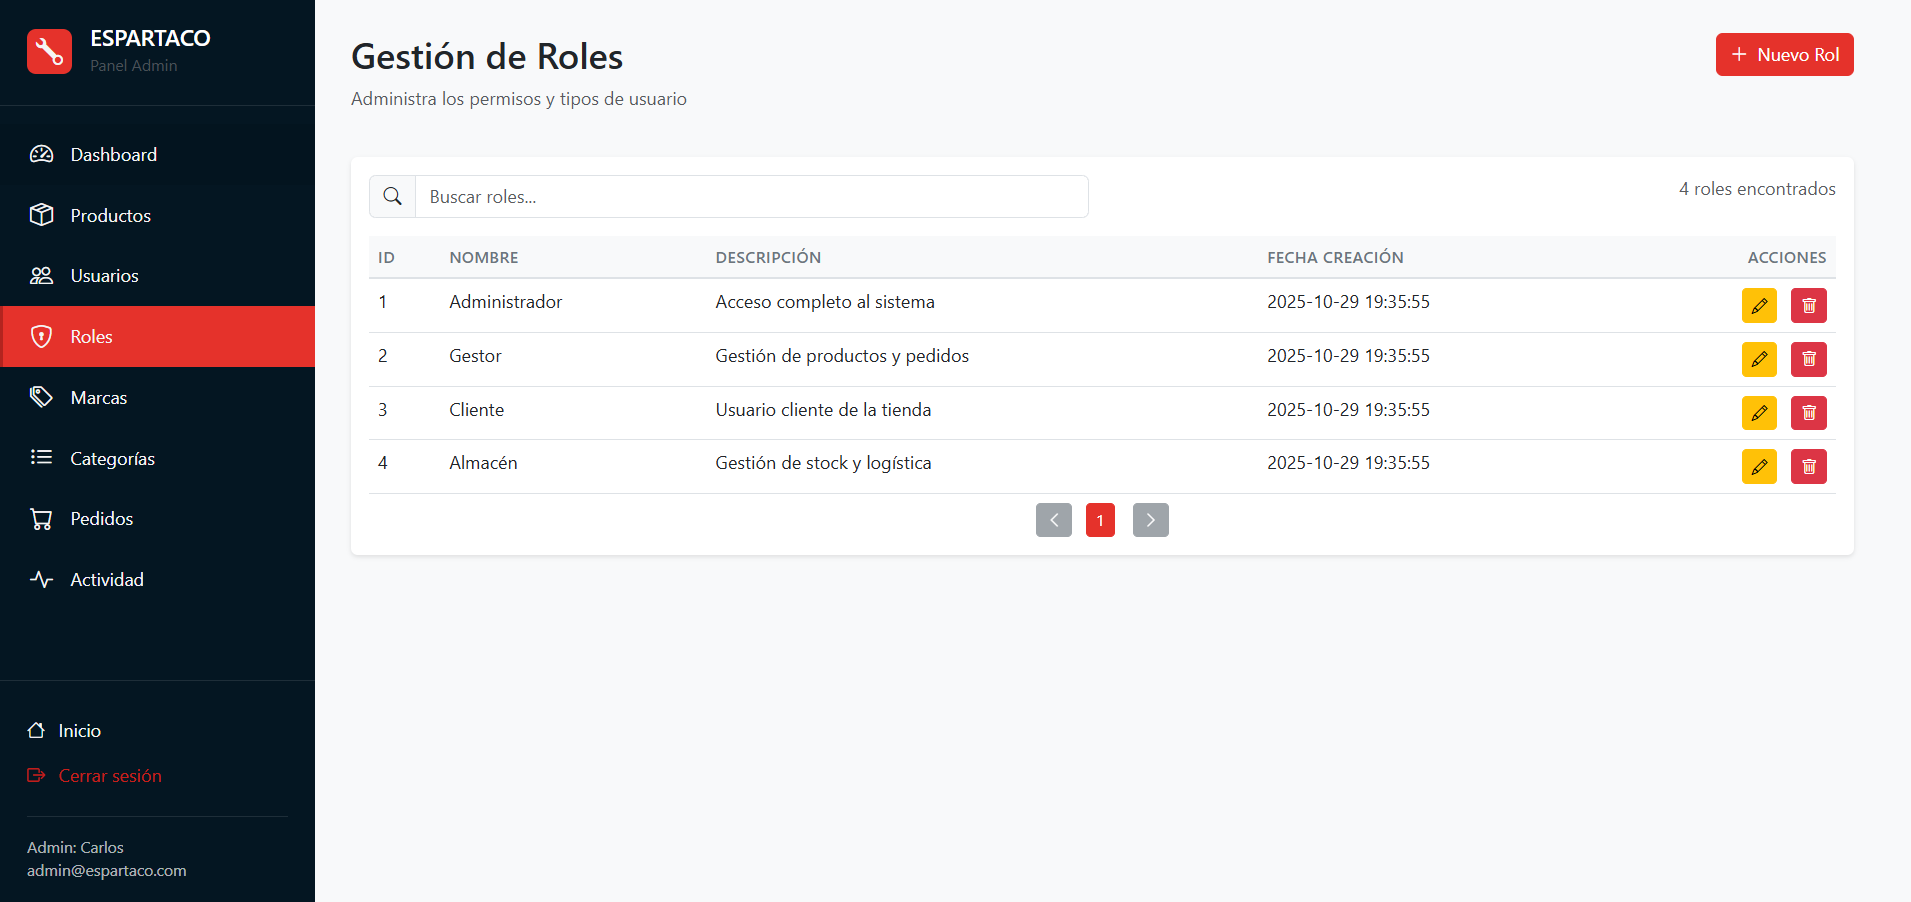Focus the Buscar roles search field

click(x=751, y=196)
